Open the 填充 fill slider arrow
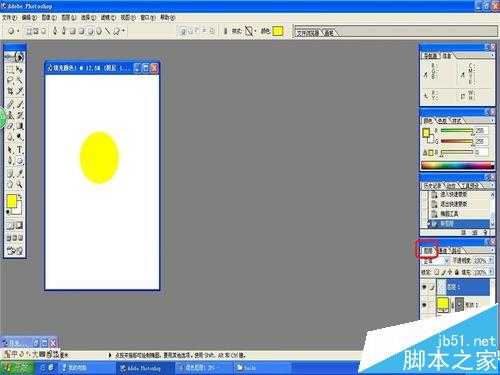The image size is (500, 375). click(x=491, y=272)
